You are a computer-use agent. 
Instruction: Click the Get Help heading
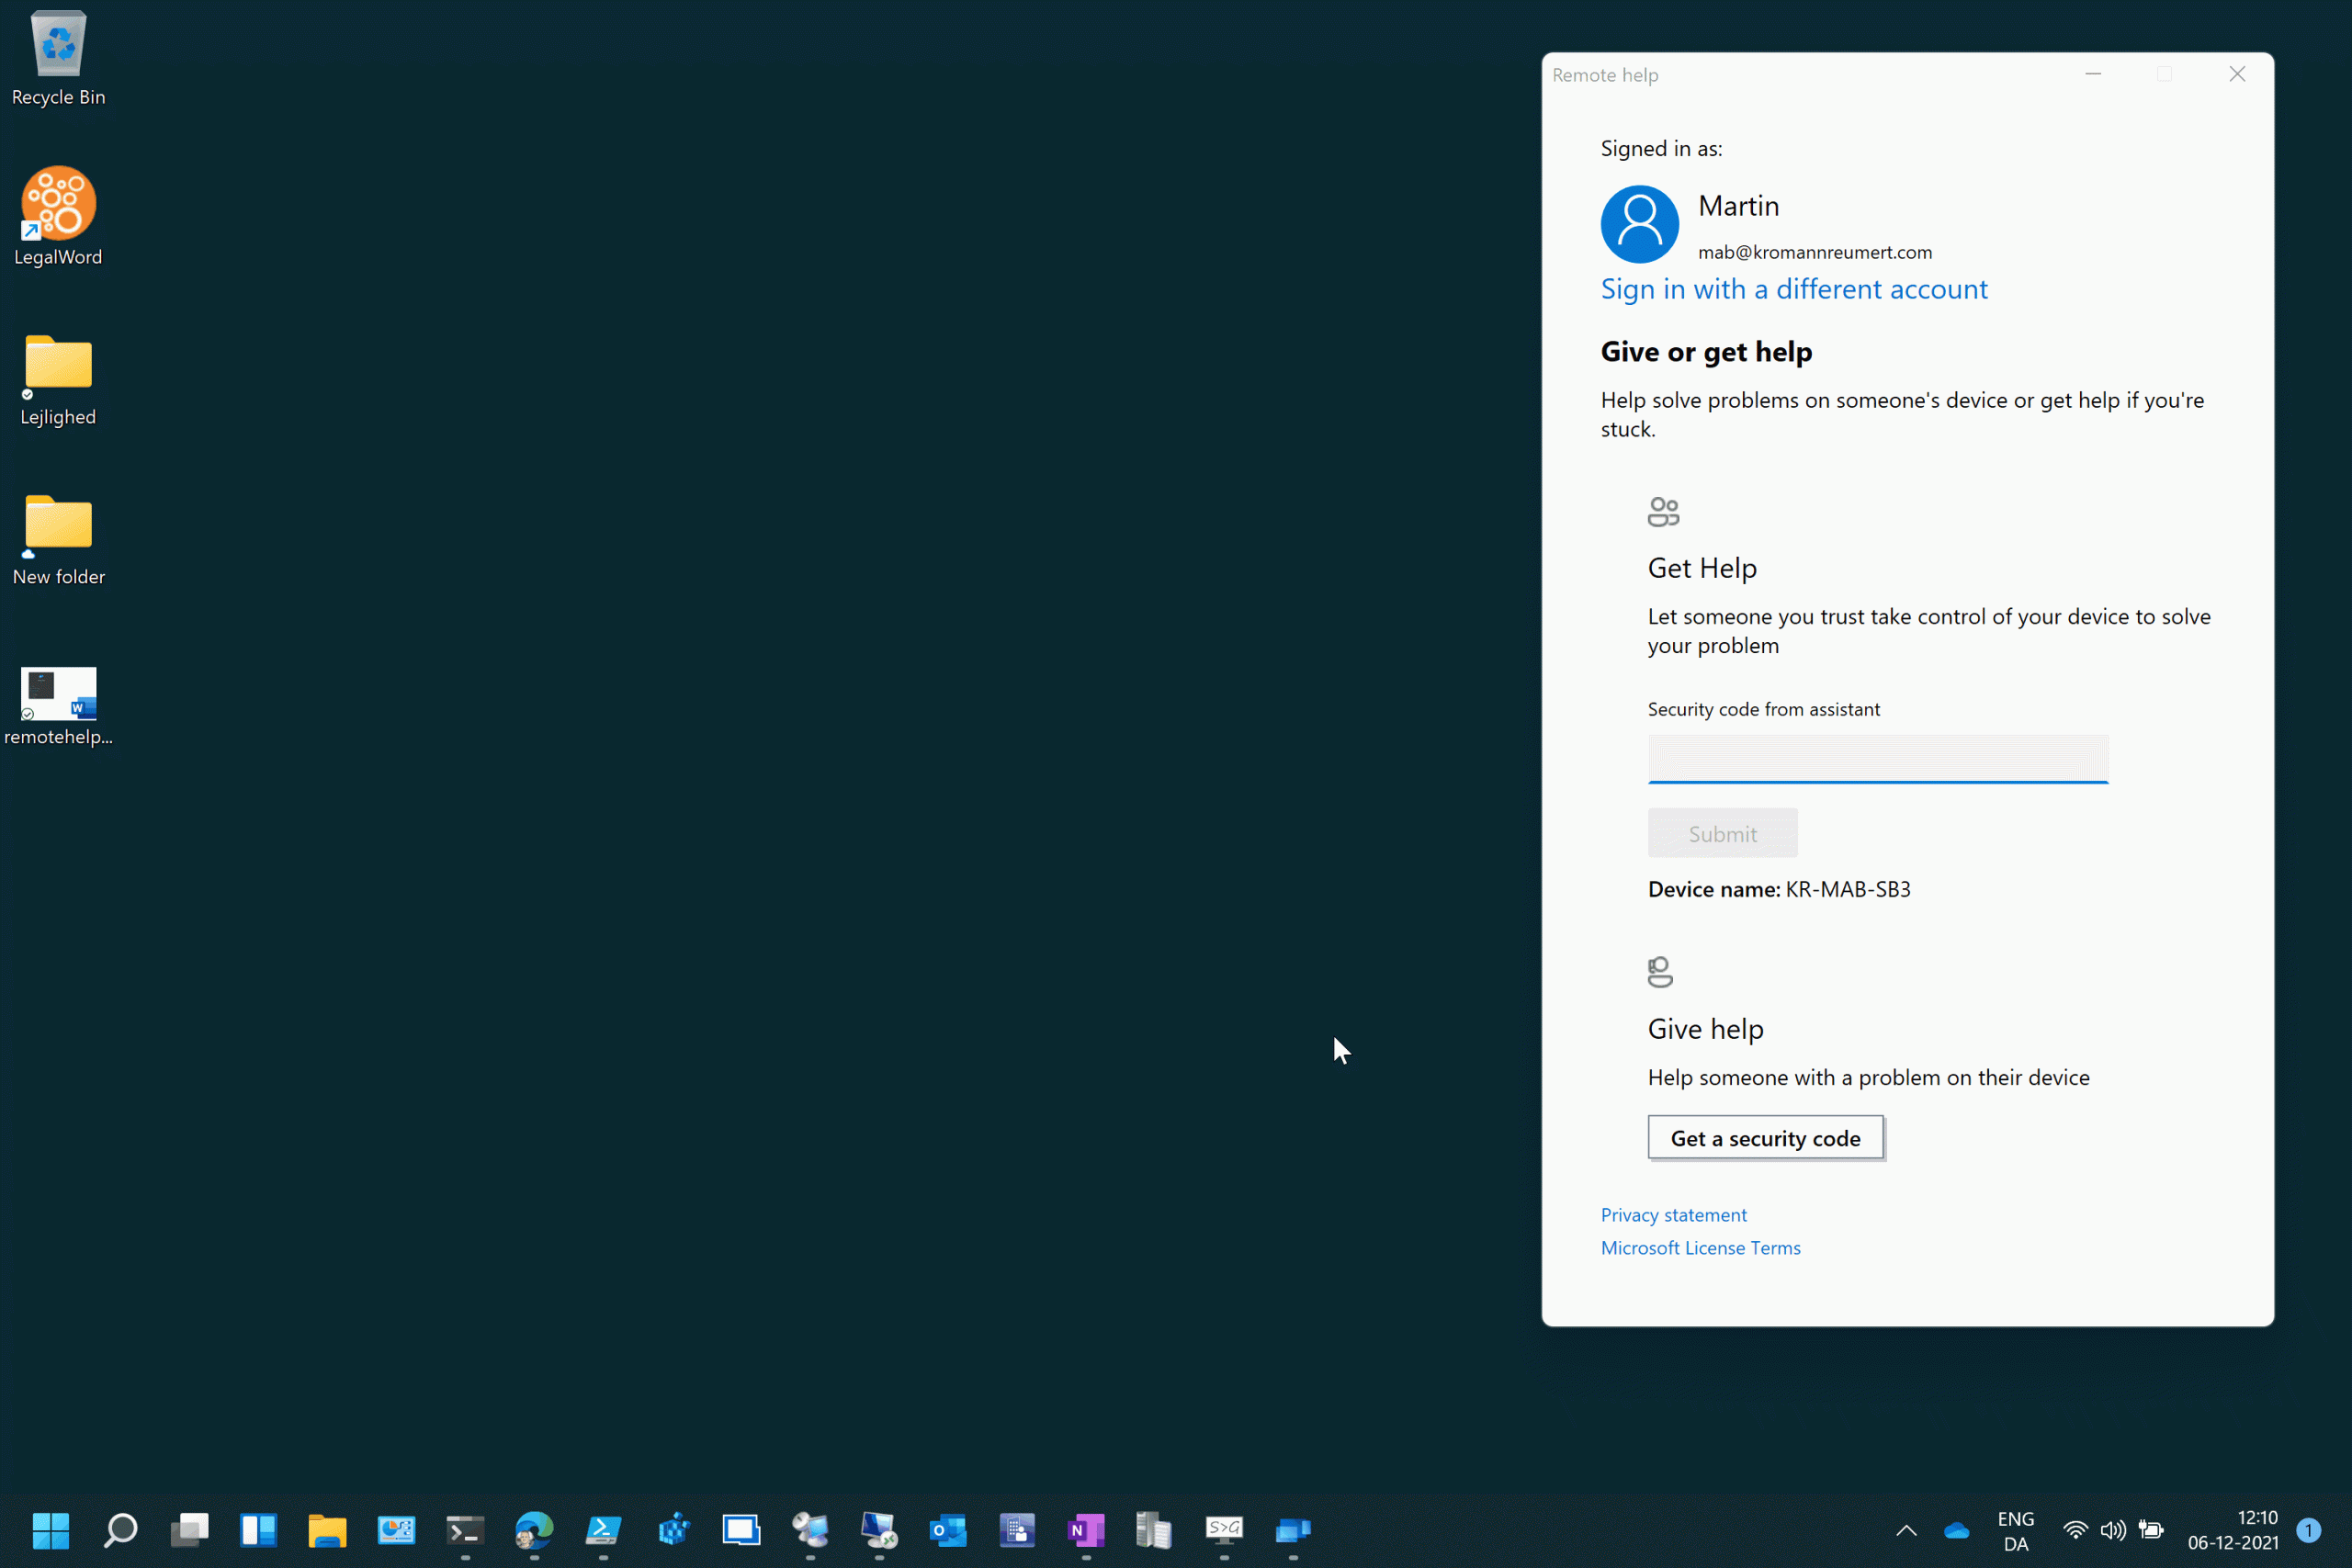pyautogui.click(x=1702, y=568)
